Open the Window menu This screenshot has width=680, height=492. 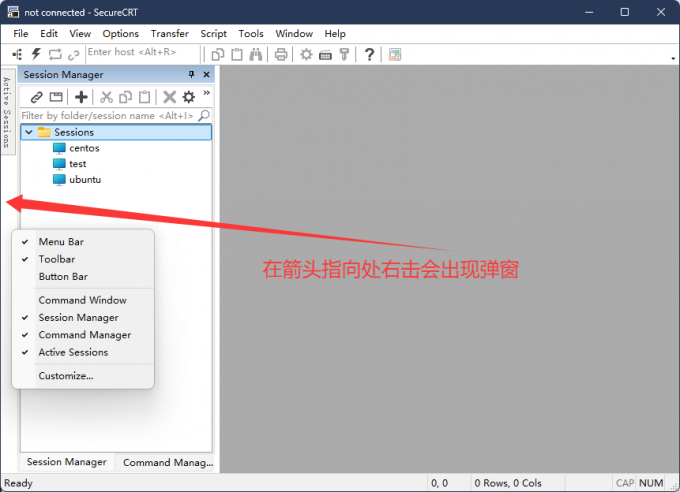[294, 34]
